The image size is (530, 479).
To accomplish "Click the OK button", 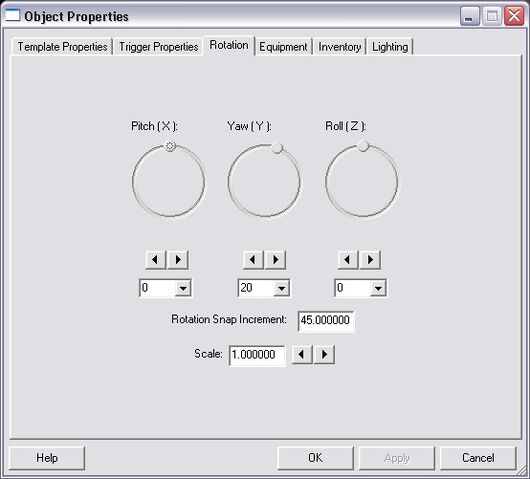I will tap(315, 458).
